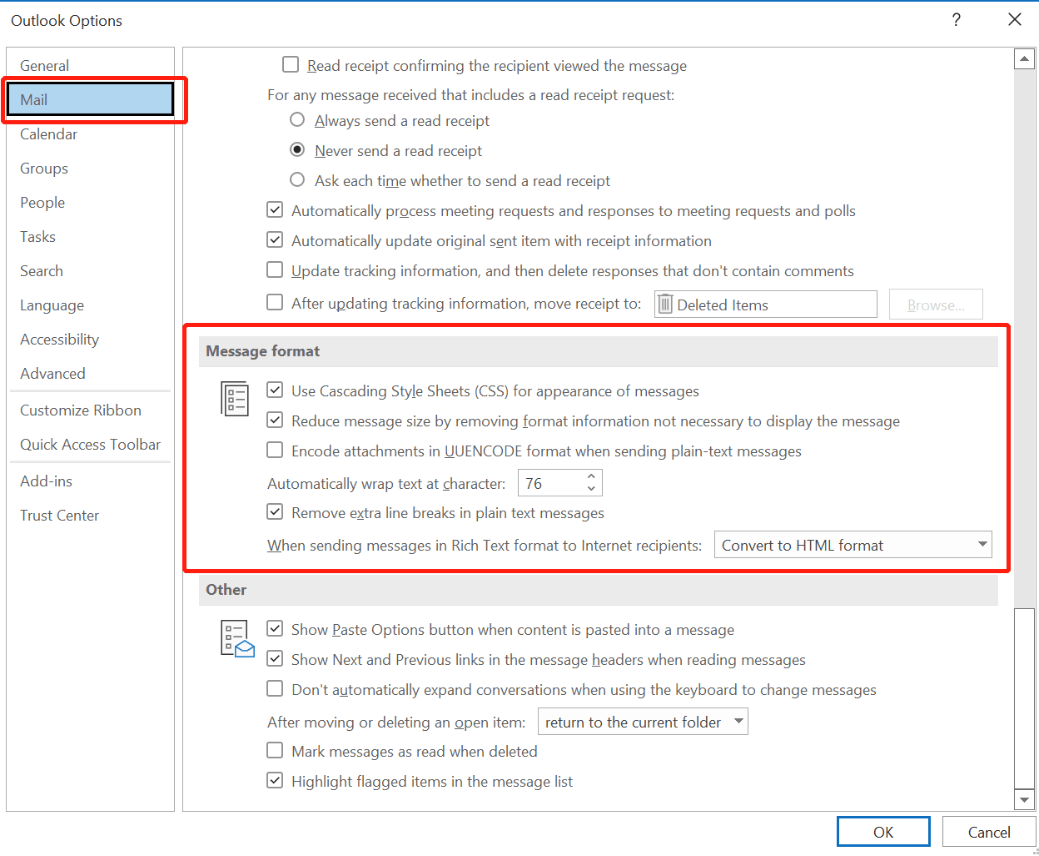Toggle Automatically update original sent item checkbox
Screen dimensions: 1039x856
[x=274, y=240]
